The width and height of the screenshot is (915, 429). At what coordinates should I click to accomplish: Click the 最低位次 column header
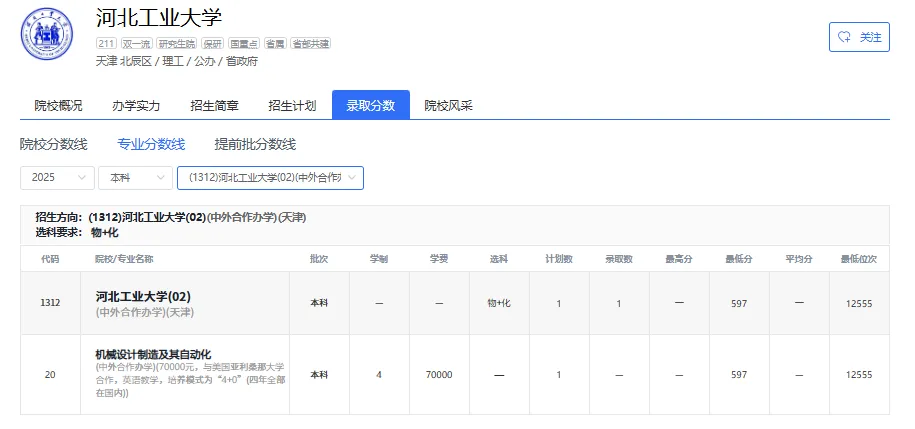pos(859,259)
